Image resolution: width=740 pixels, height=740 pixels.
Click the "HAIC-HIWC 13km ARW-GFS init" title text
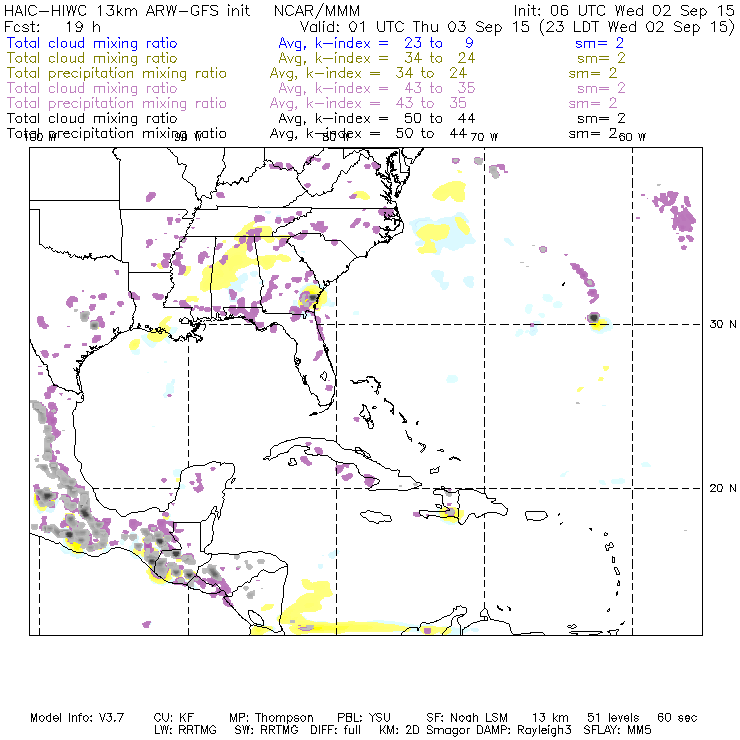click(127, 10)
